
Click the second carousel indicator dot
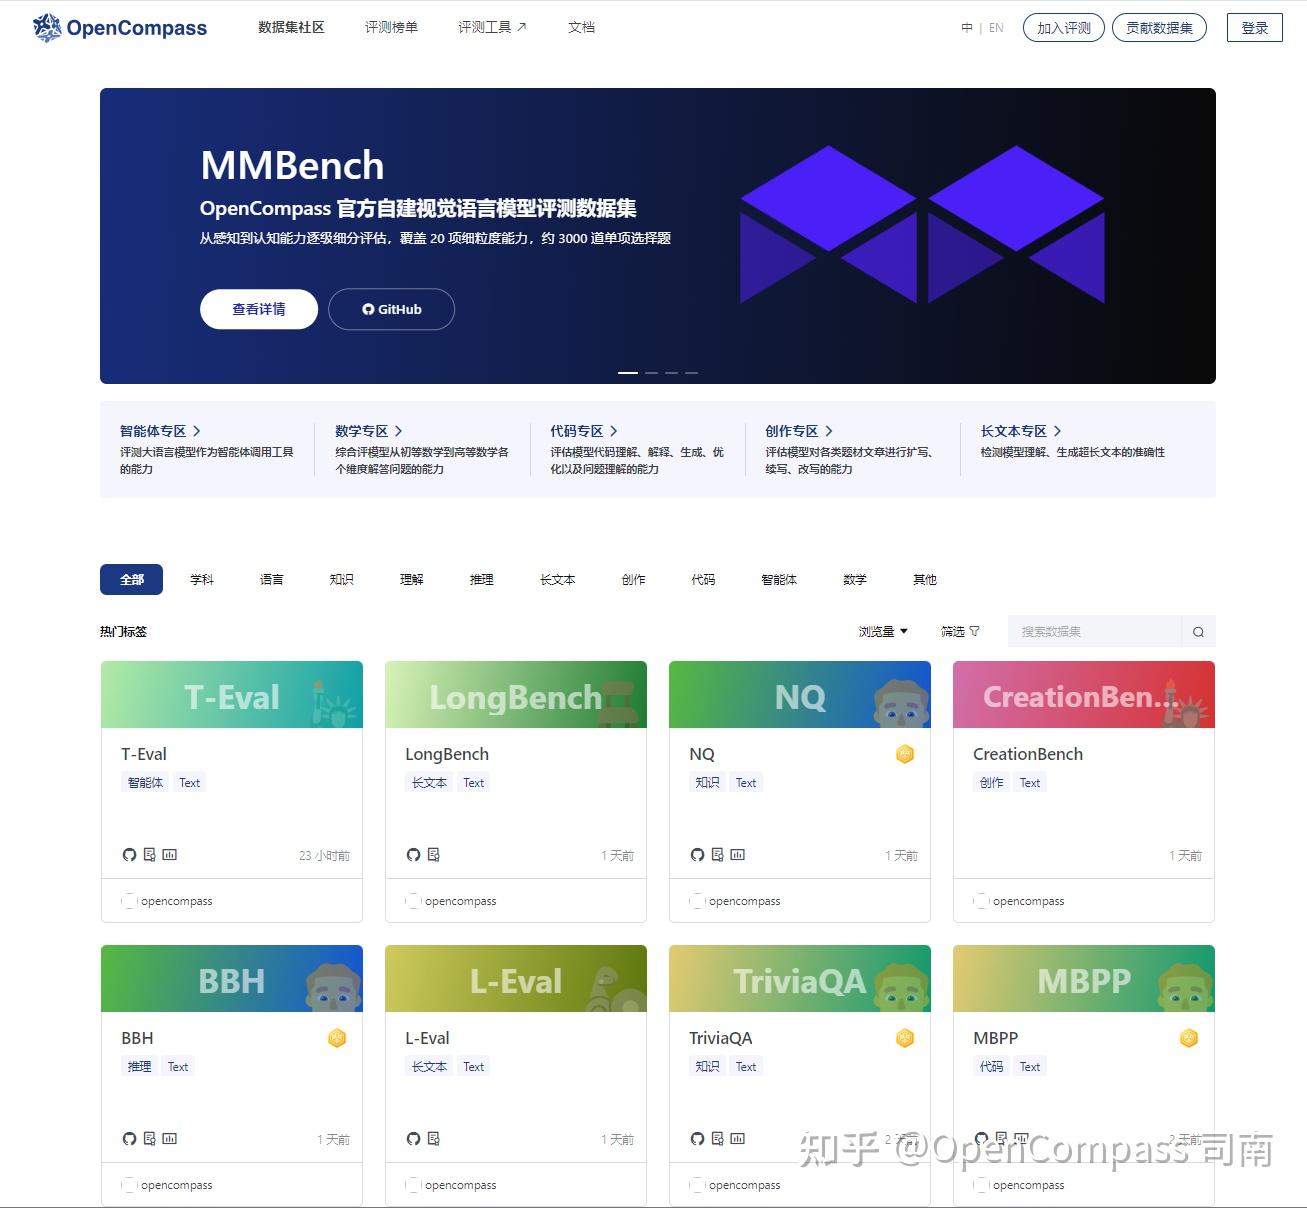point(651,371)
